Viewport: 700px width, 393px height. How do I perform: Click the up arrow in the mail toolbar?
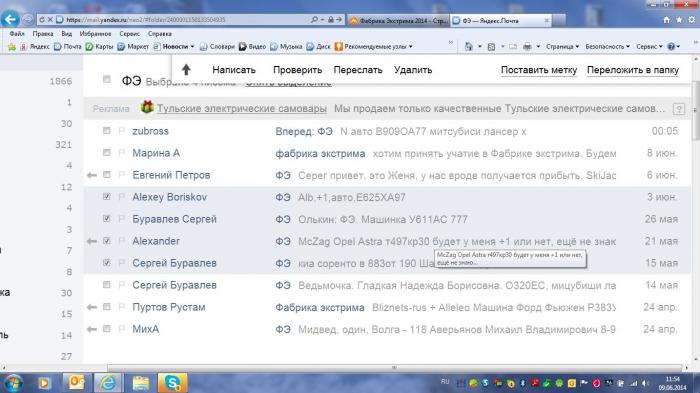tap(186, 70)
